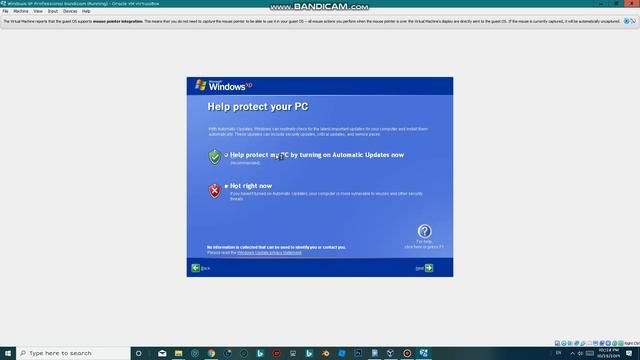The height and width of the screenshot is (360, 640).
Task: Switch to VirtualBox on the taskbar
Action: tap(424, 353)
